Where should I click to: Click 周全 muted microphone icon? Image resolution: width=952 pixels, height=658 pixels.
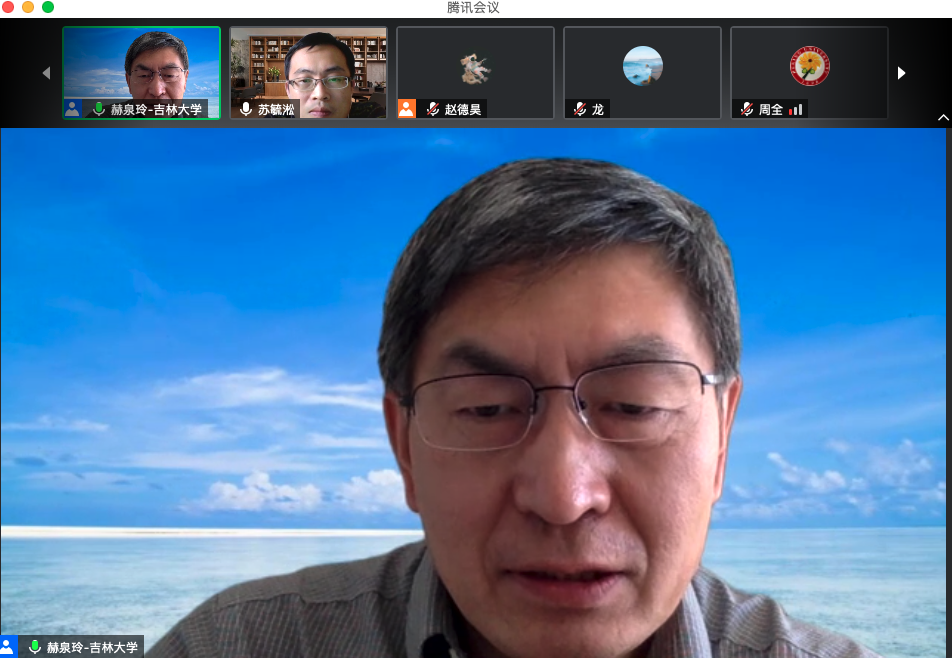click(747, 109)
